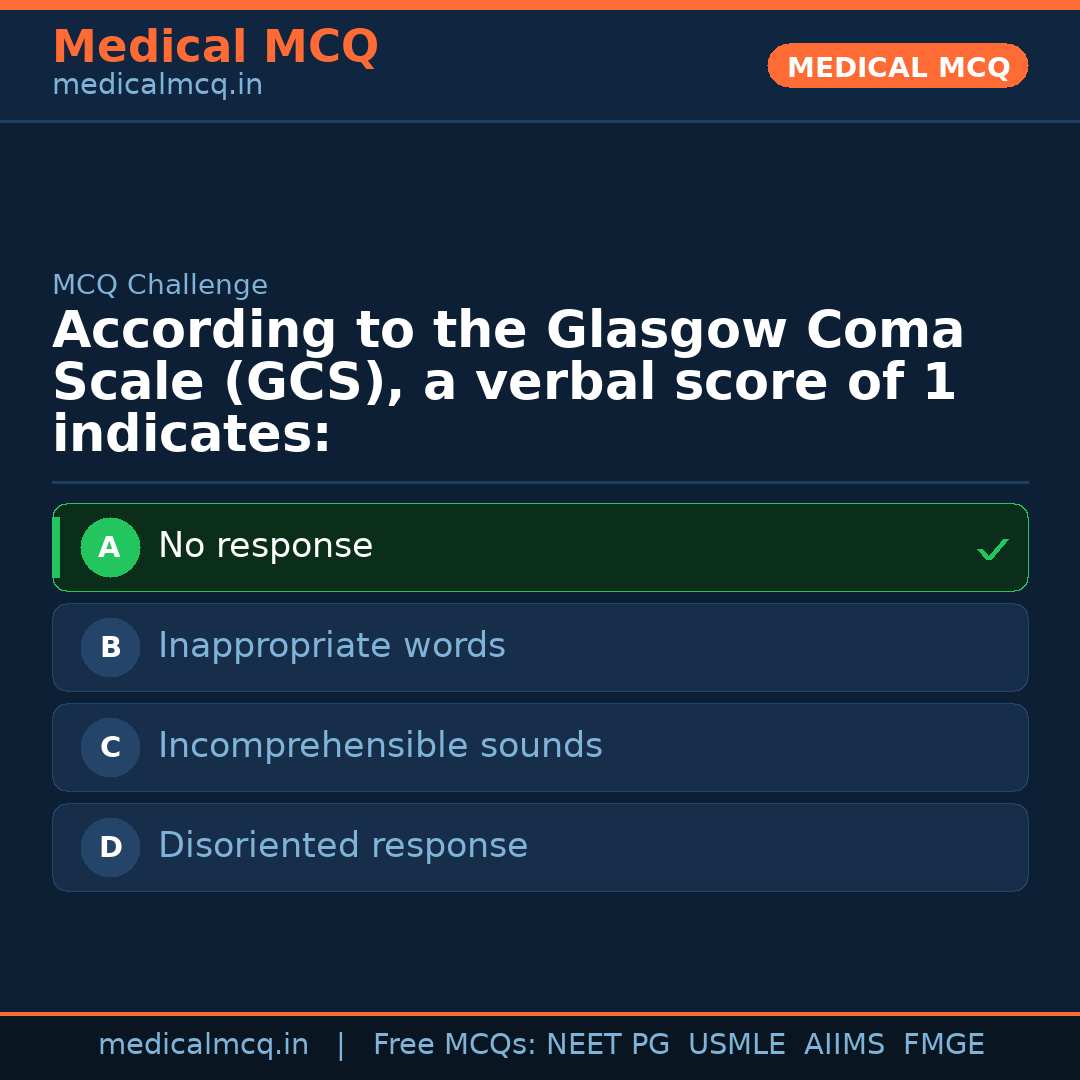The height and width of the screenshot is (1080, 1080).
Task: Click the orange MEDICAL MCQ badge
Action: (897, 66)
